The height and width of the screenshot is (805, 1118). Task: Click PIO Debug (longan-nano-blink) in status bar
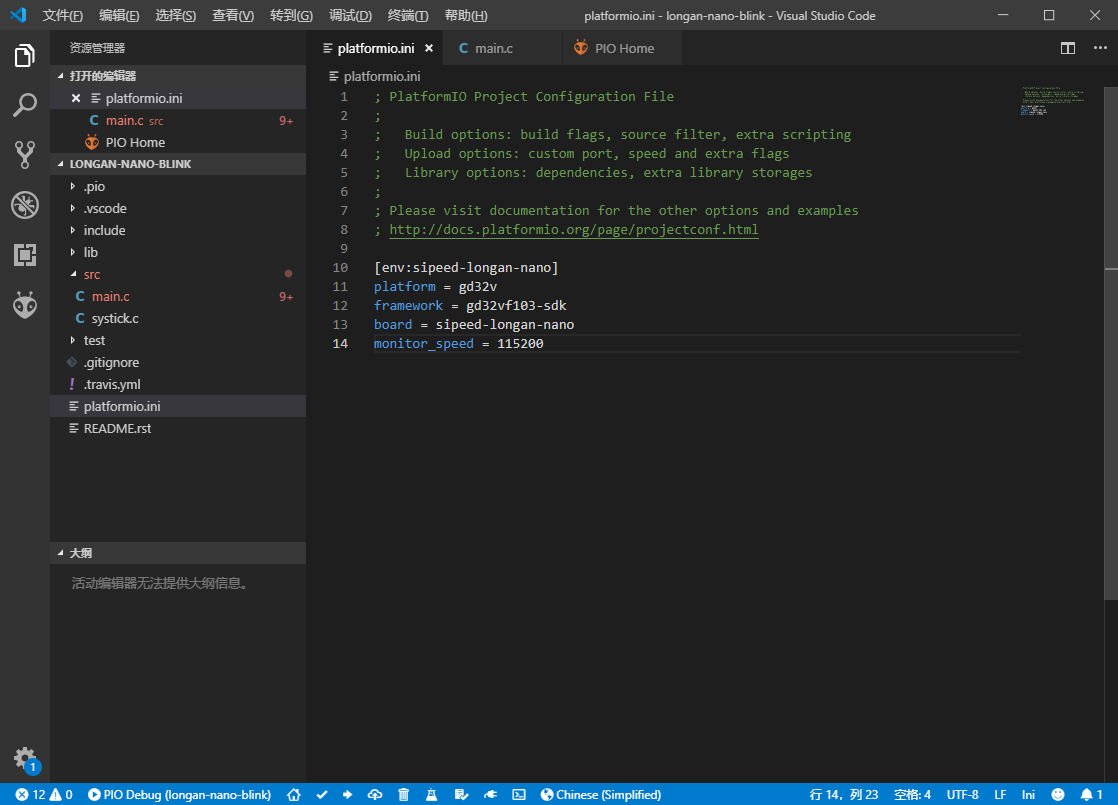(x=179, y=794)
